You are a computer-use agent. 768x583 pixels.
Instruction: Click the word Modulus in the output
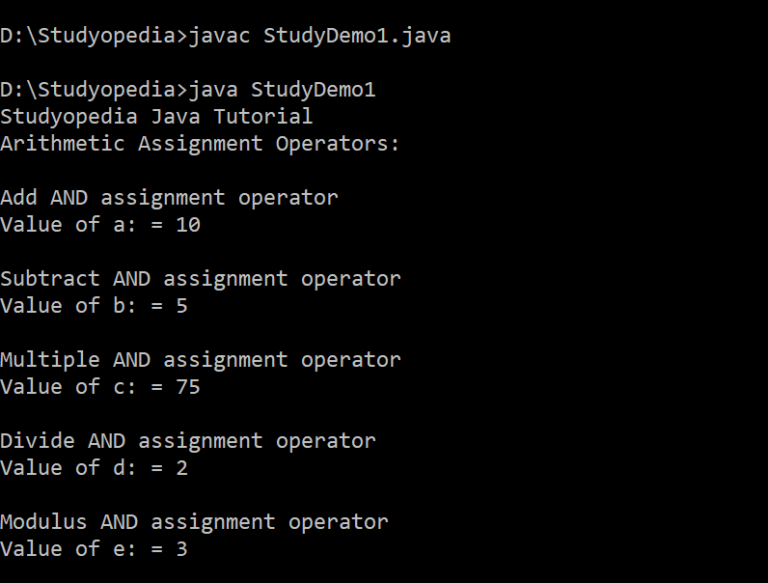click(x=44, y=522)
